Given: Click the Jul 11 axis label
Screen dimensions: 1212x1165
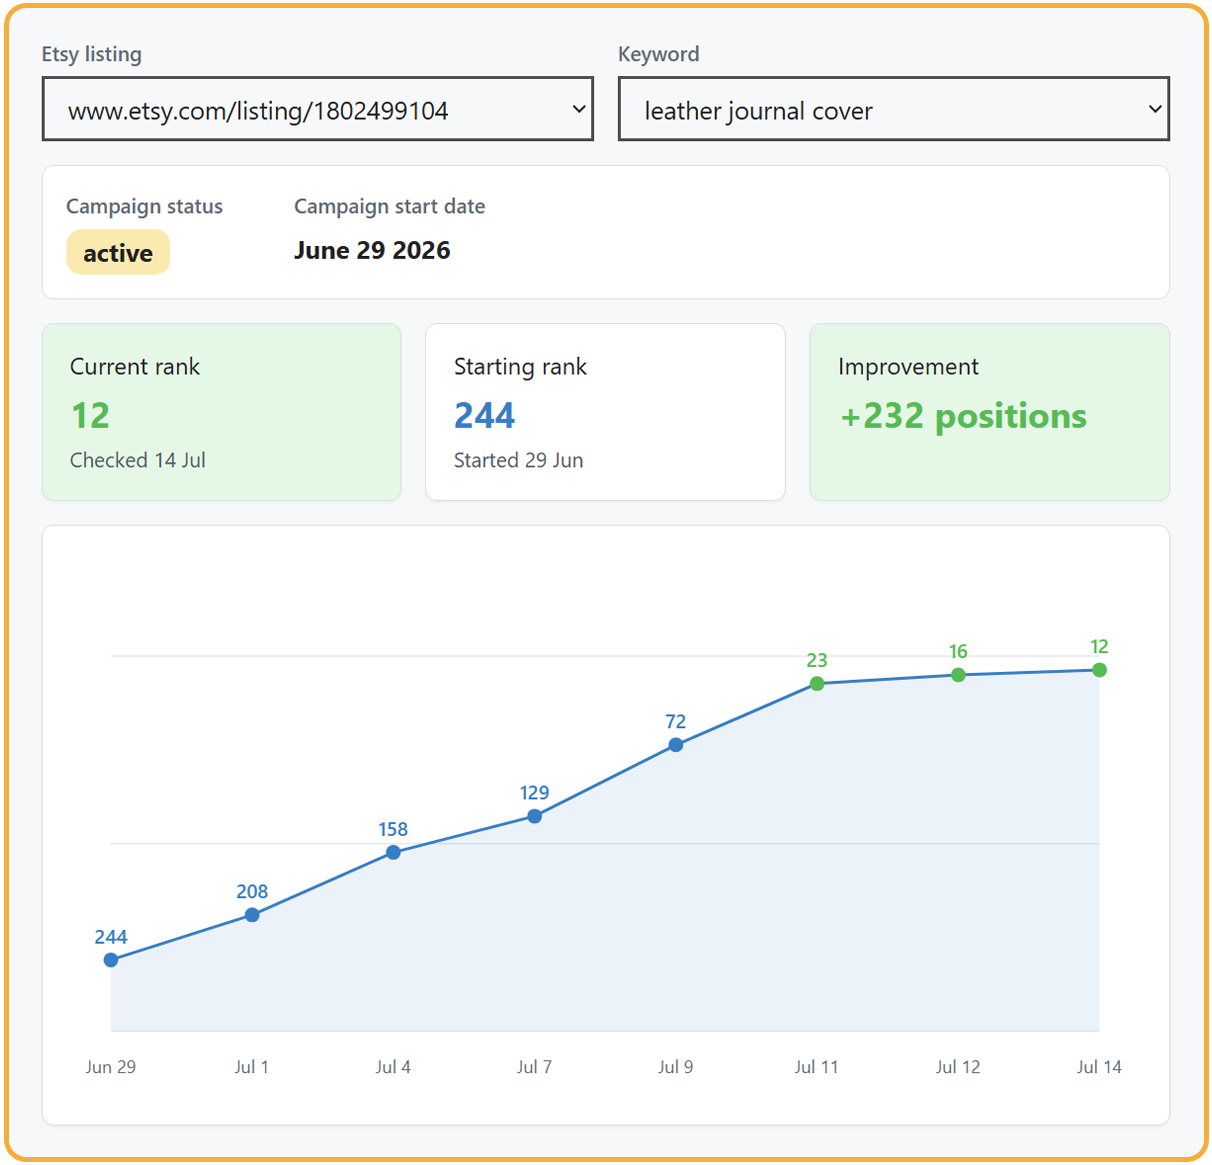Looking at the screenshot, I should pyautogui.click(x=817, y=1067).
